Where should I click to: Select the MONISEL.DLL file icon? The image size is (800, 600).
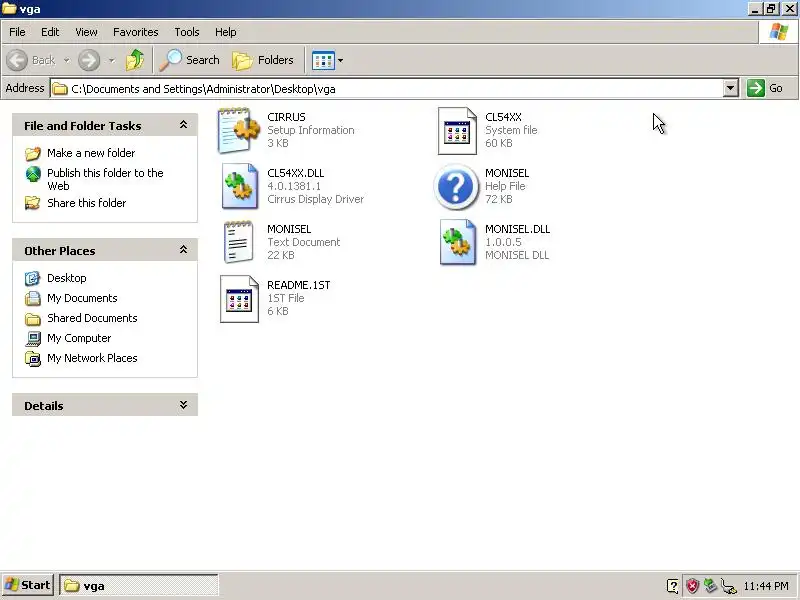click(458, 242)
